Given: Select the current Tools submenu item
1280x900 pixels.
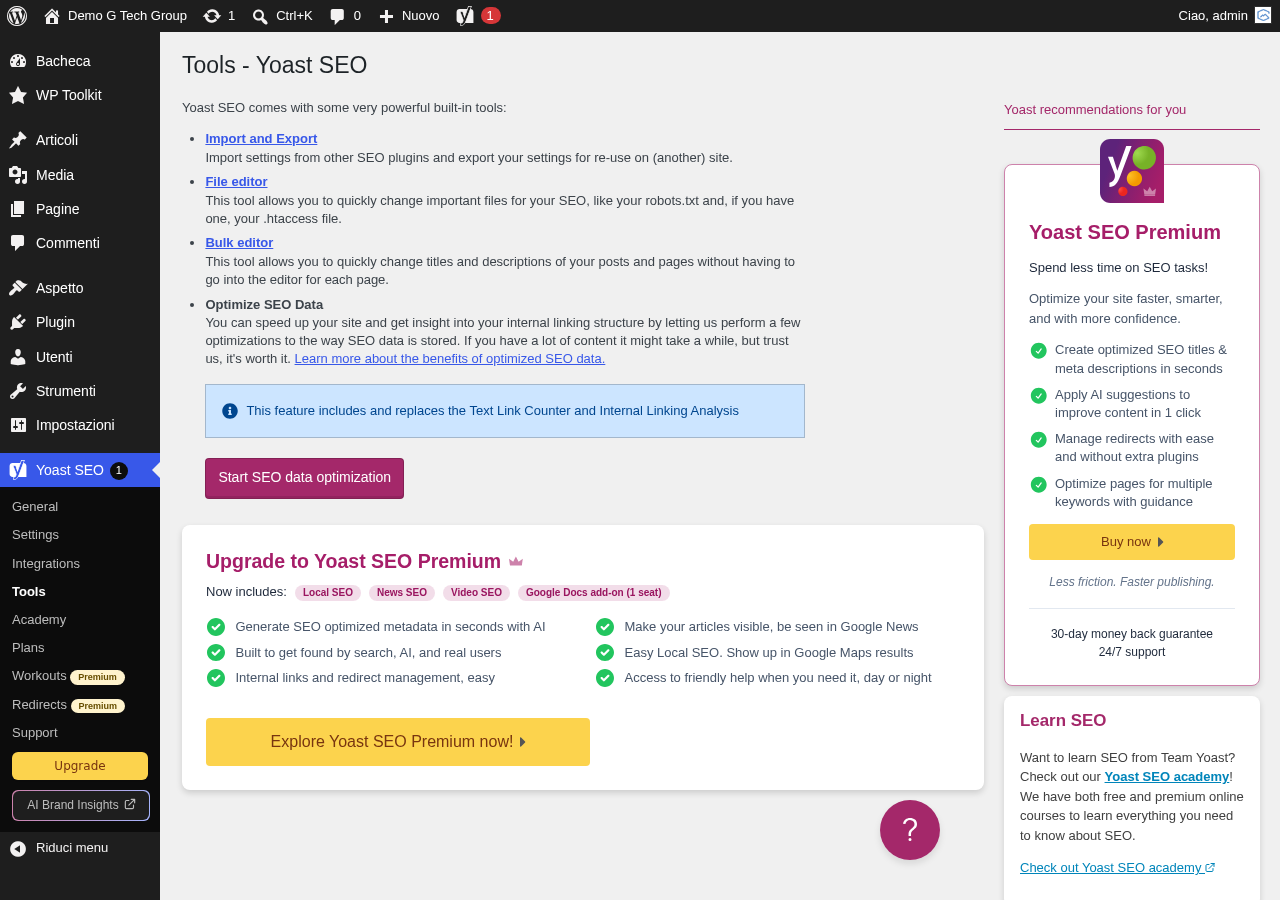Looking at the screenshot, I should (x=29, y=592).
